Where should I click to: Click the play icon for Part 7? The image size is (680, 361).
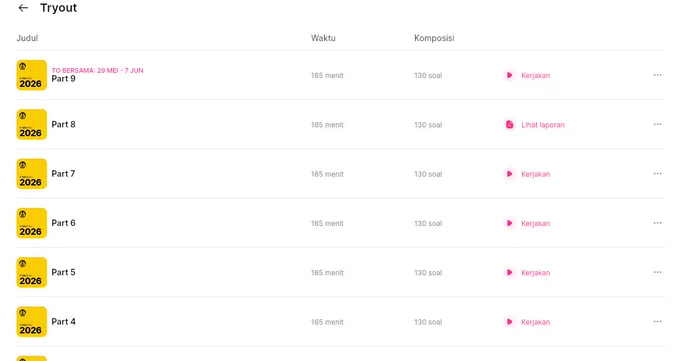510,174
